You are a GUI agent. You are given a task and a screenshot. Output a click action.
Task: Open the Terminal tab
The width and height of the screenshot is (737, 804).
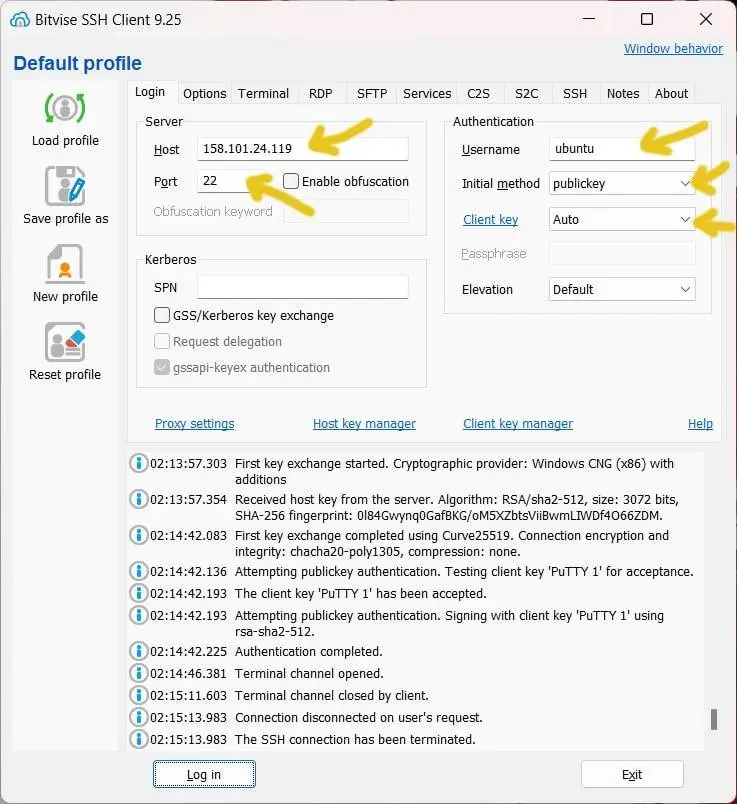click(x=264, y=94)
